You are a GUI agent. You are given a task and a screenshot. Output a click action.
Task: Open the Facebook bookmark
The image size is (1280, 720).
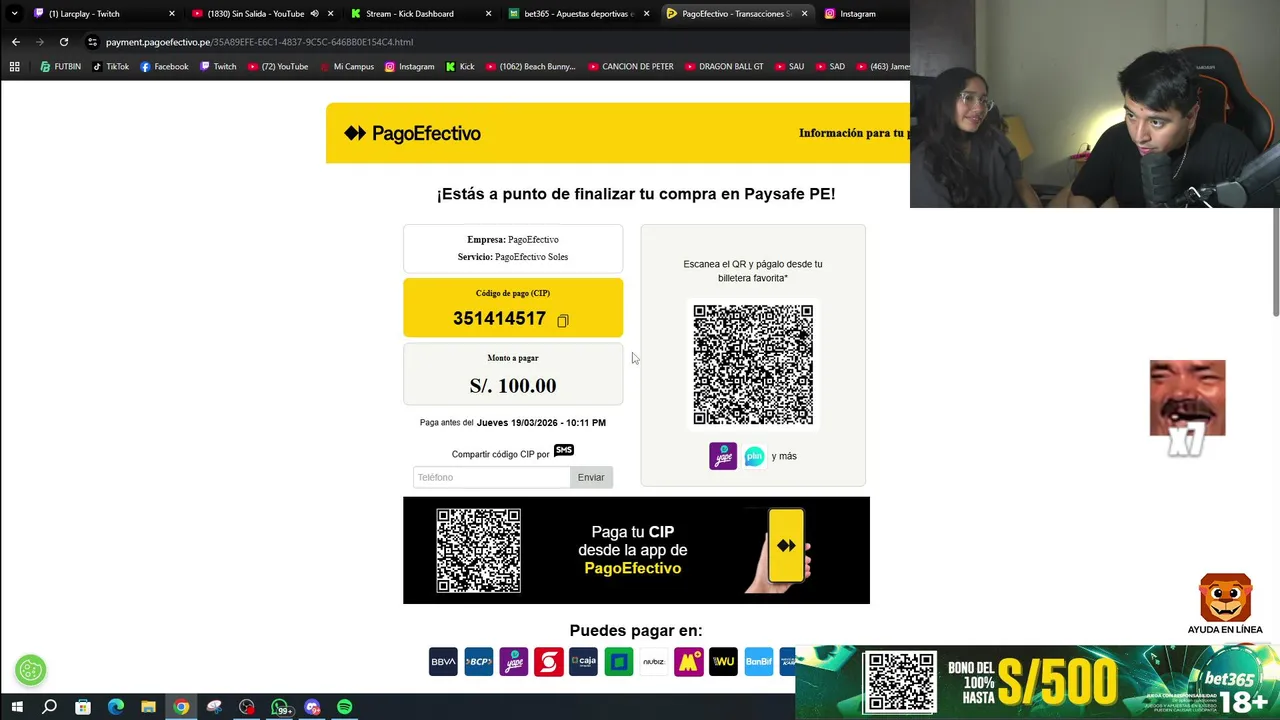pos(164,67)
